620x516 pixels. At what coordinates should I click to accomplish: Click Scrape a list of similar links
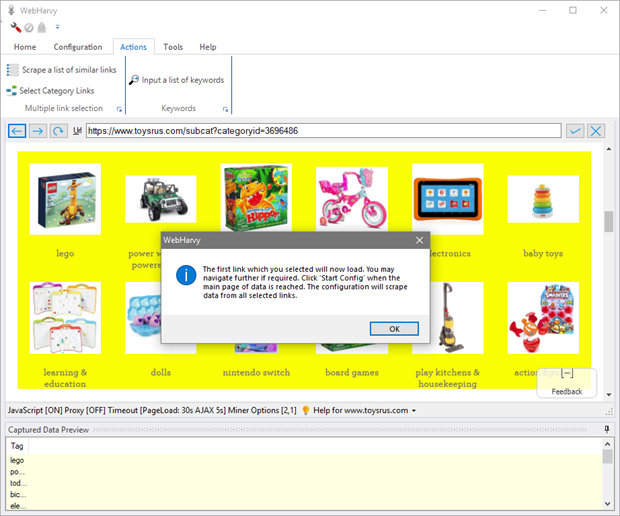coord(61,70)
